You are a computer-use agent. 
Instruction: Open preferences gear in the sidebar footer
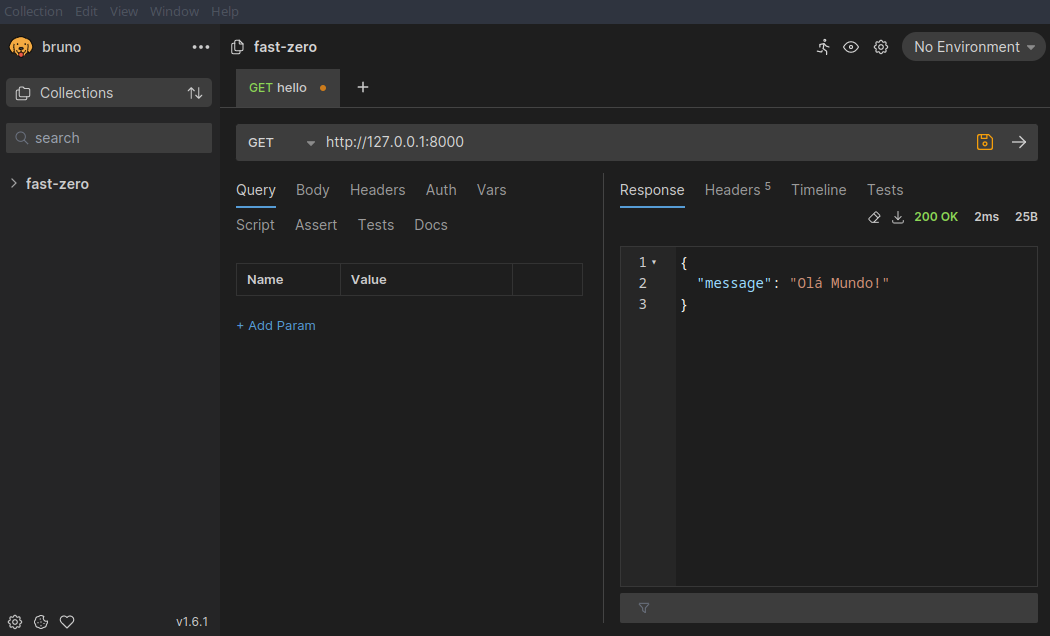click(15, 622)
